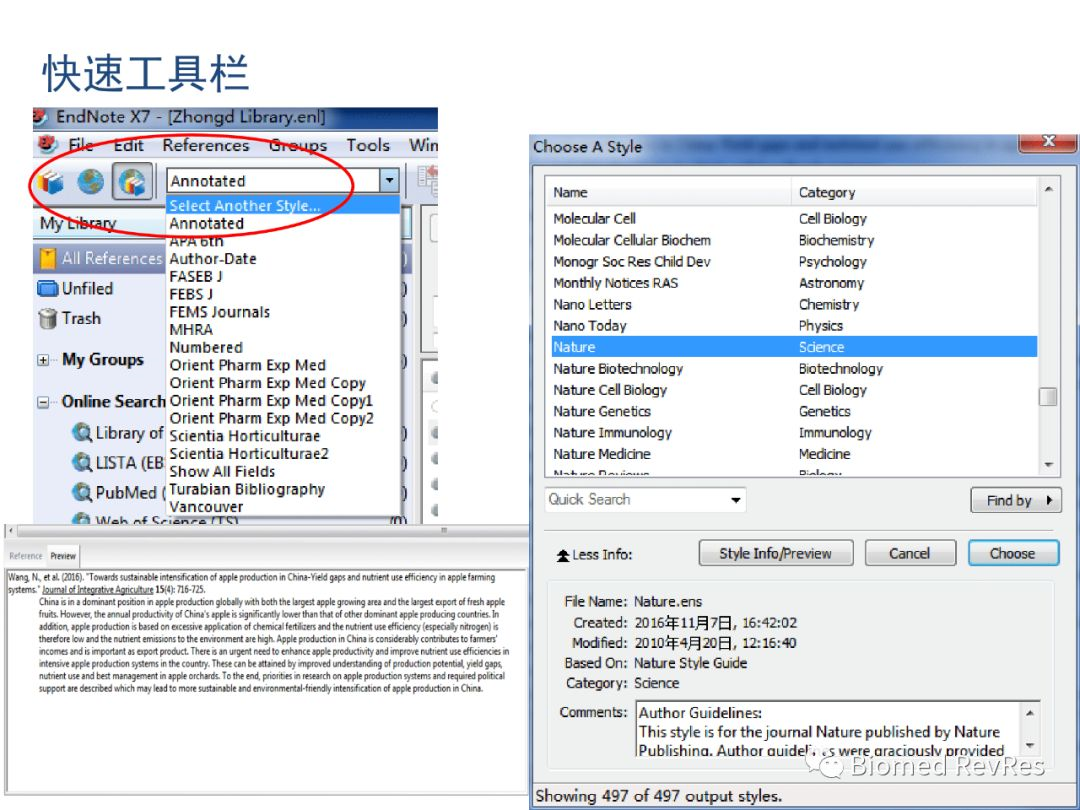
Task: Open the Quick Search dropdown arrow
Action: point(736,500)
